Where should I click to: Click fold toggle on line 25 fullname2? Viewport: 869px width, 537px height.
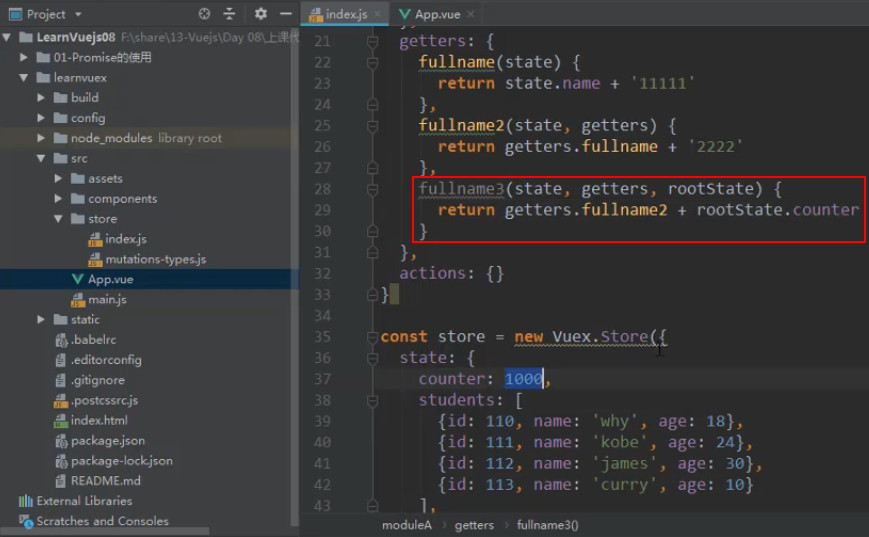pyautogui.click(x=372, y=126)
